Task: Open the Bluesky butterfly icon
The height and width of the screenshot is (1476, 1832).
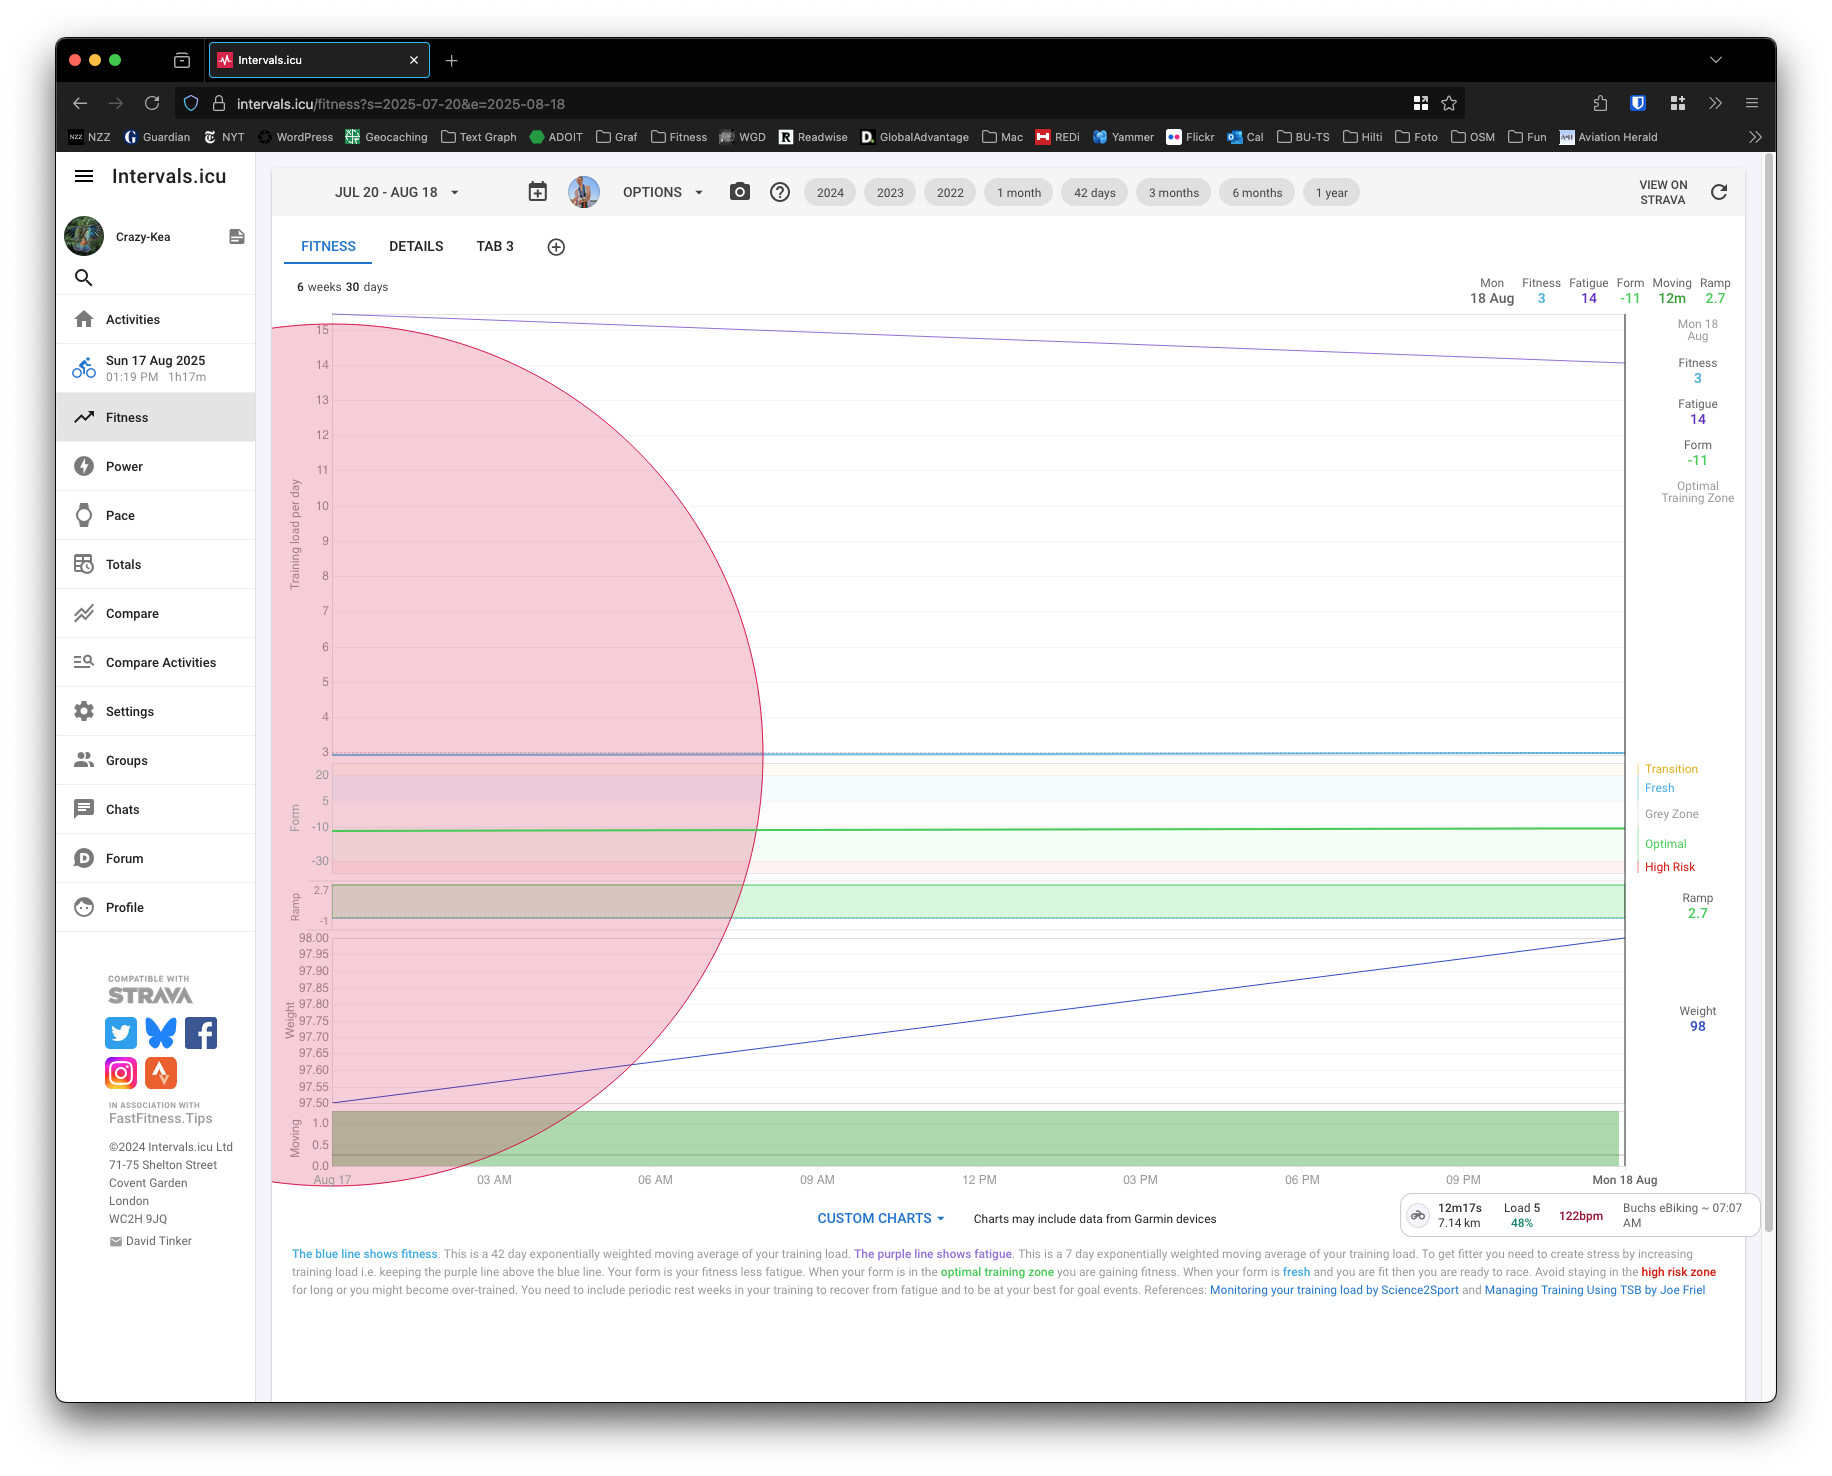Action: click(161, 1033)
